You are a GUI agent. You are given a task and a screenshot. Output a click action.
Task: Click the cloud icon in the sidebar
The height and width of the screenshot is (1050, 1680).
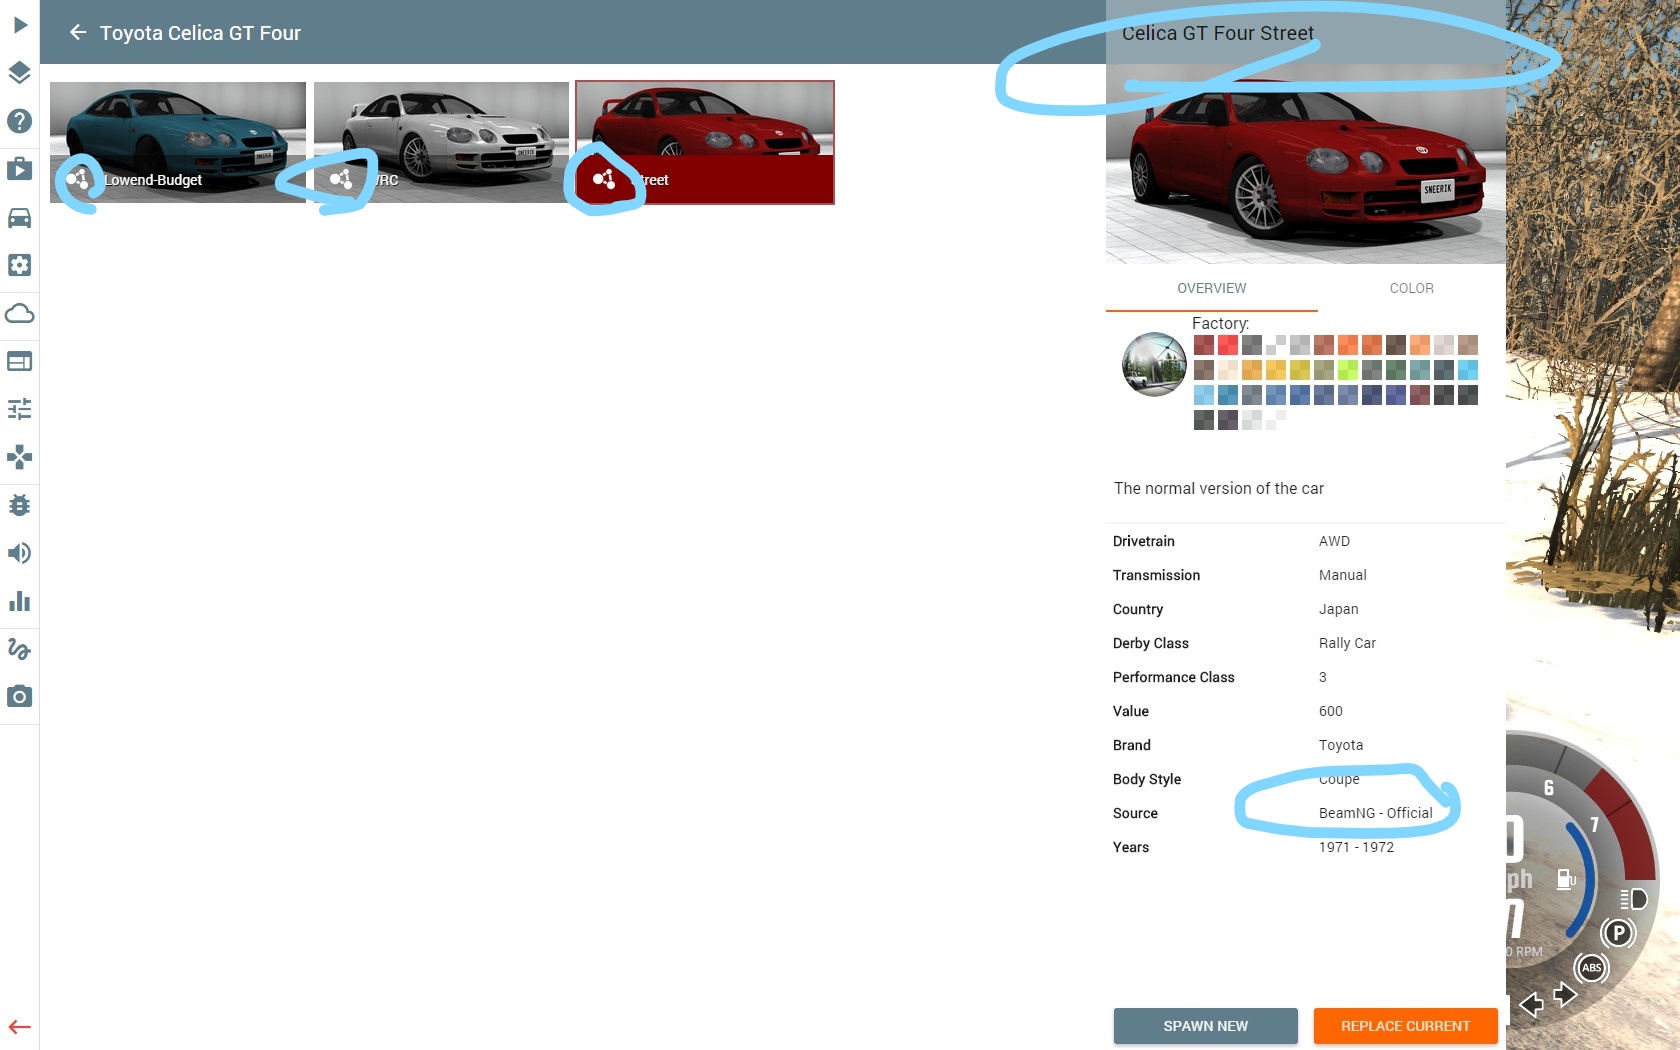tap(19, 313)
